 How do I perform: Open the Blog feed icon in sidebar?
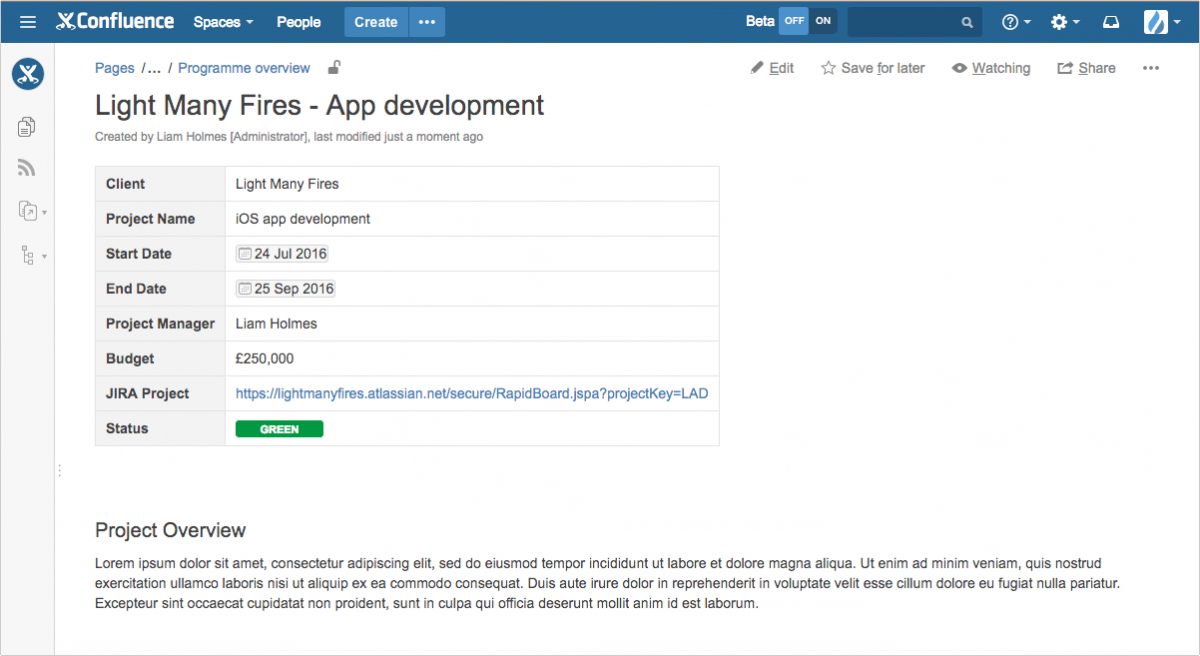[27, 168]
